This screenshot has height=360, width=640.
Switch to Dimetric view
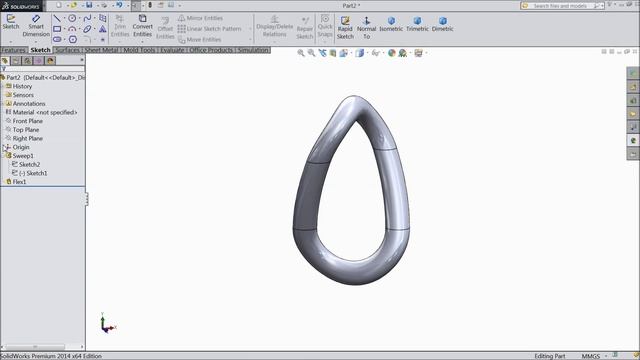pyautogui.click(x=442, y=24)
